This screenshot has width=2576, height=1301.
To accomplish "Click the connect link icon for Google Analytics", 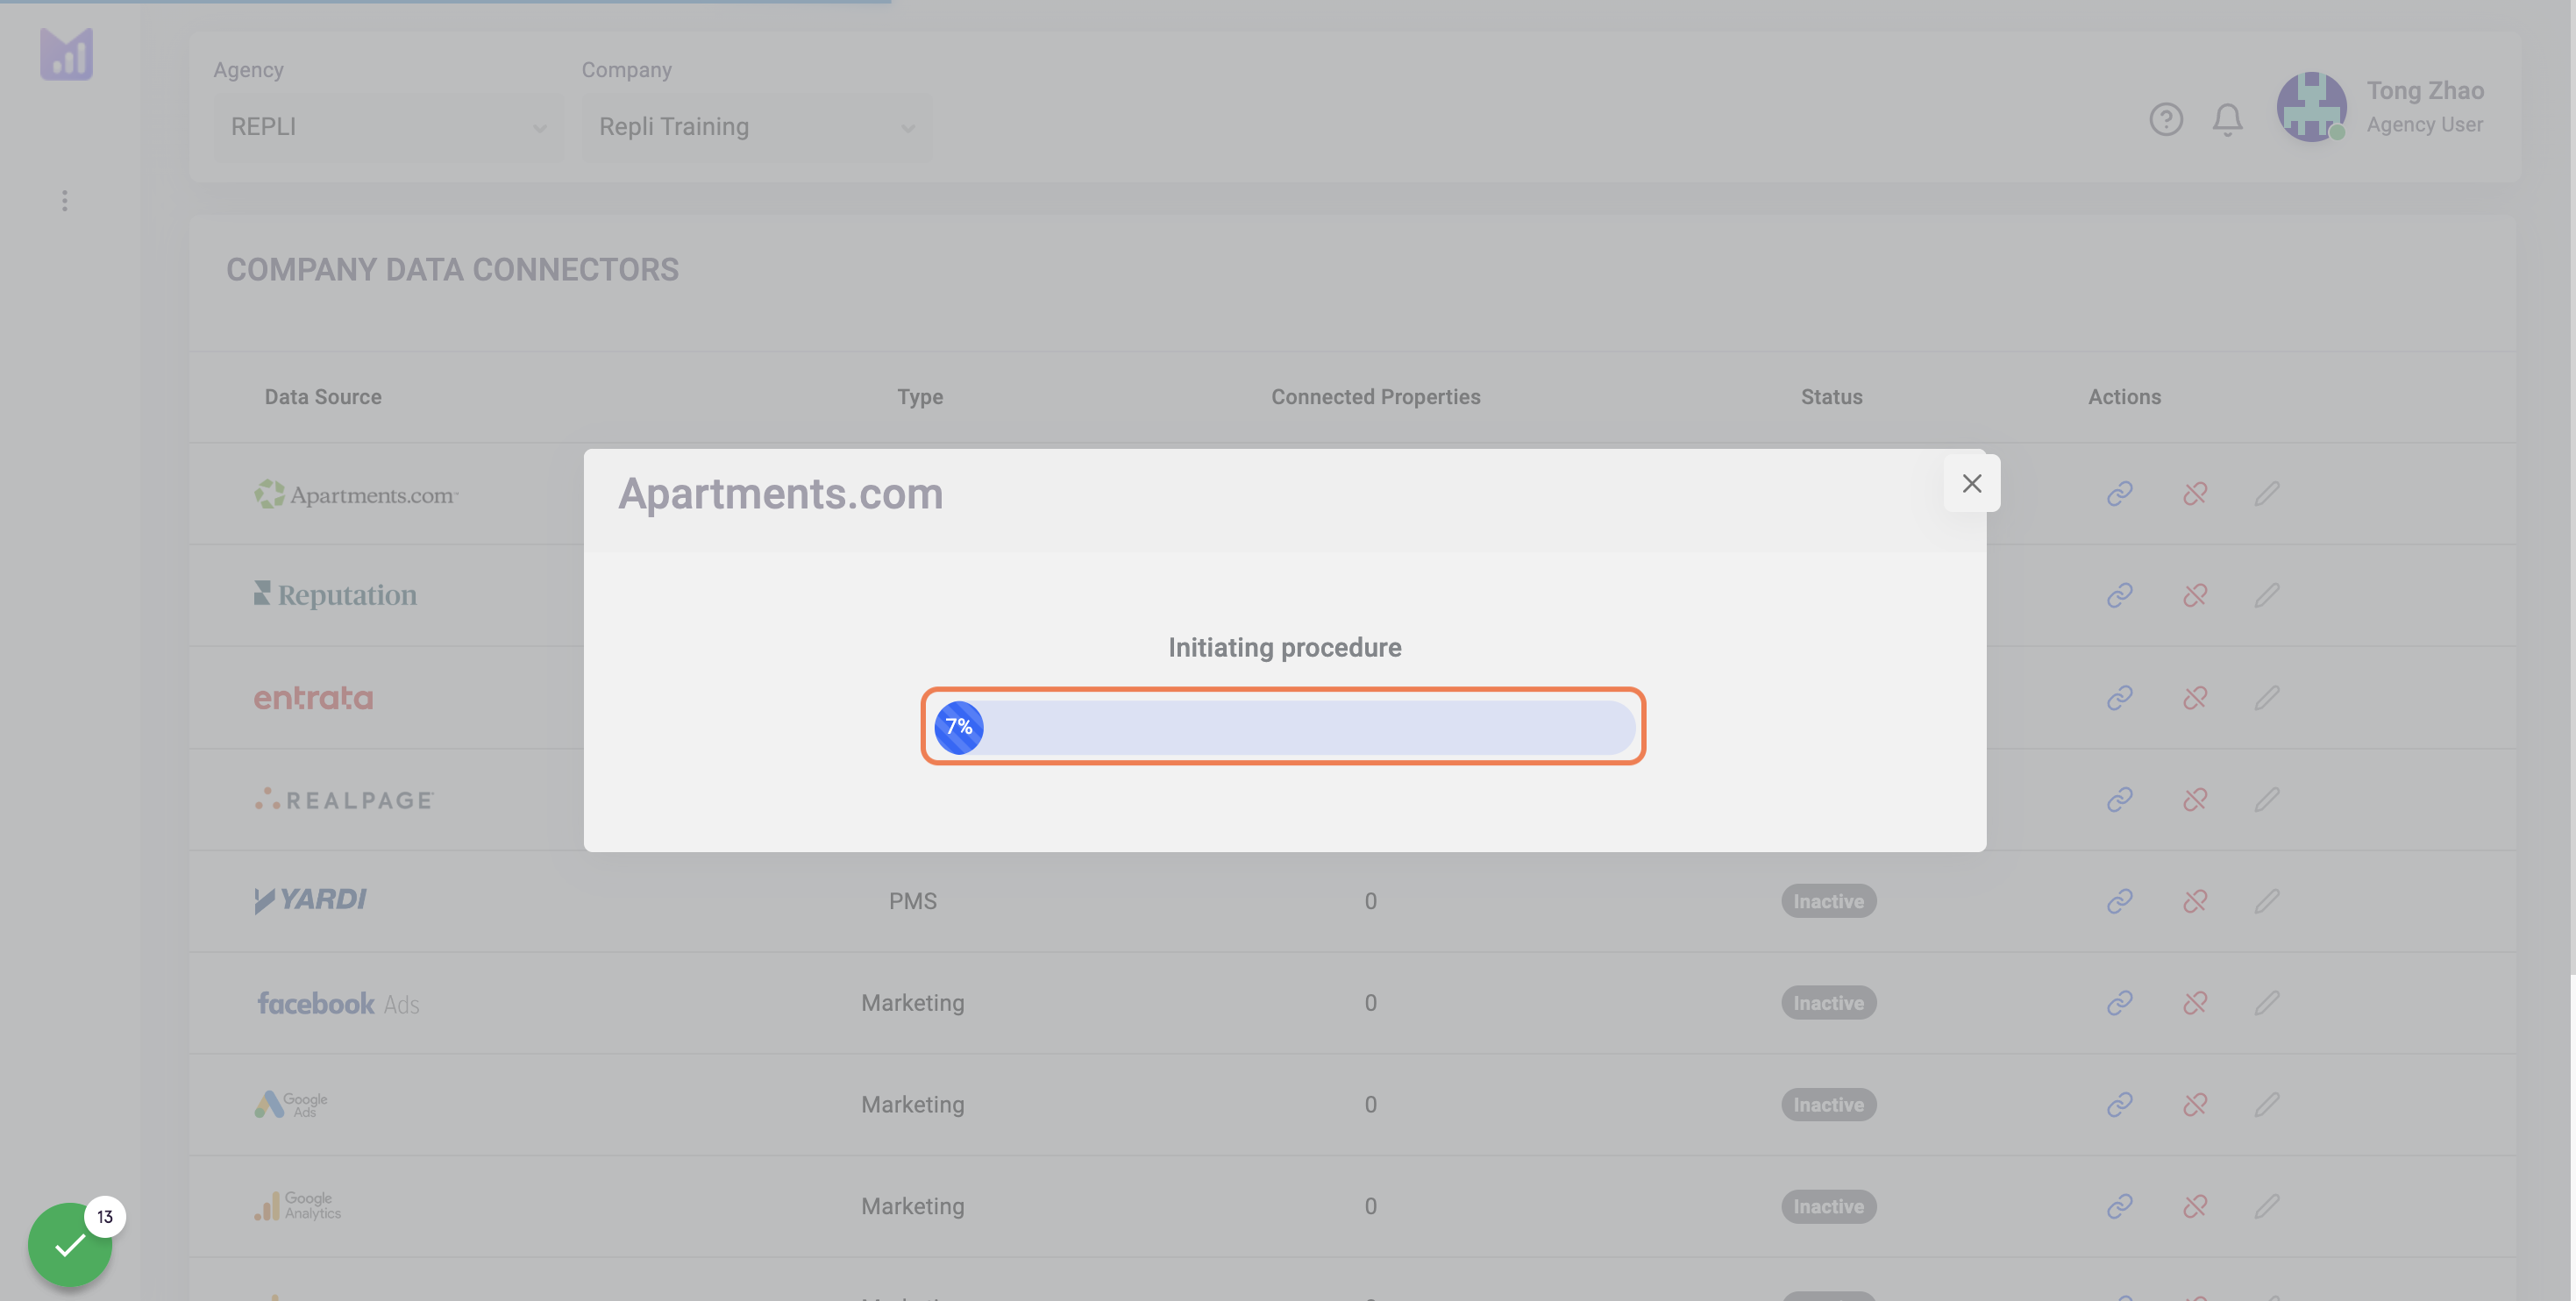I will pyautogui.click(x=2119, y=1207).
